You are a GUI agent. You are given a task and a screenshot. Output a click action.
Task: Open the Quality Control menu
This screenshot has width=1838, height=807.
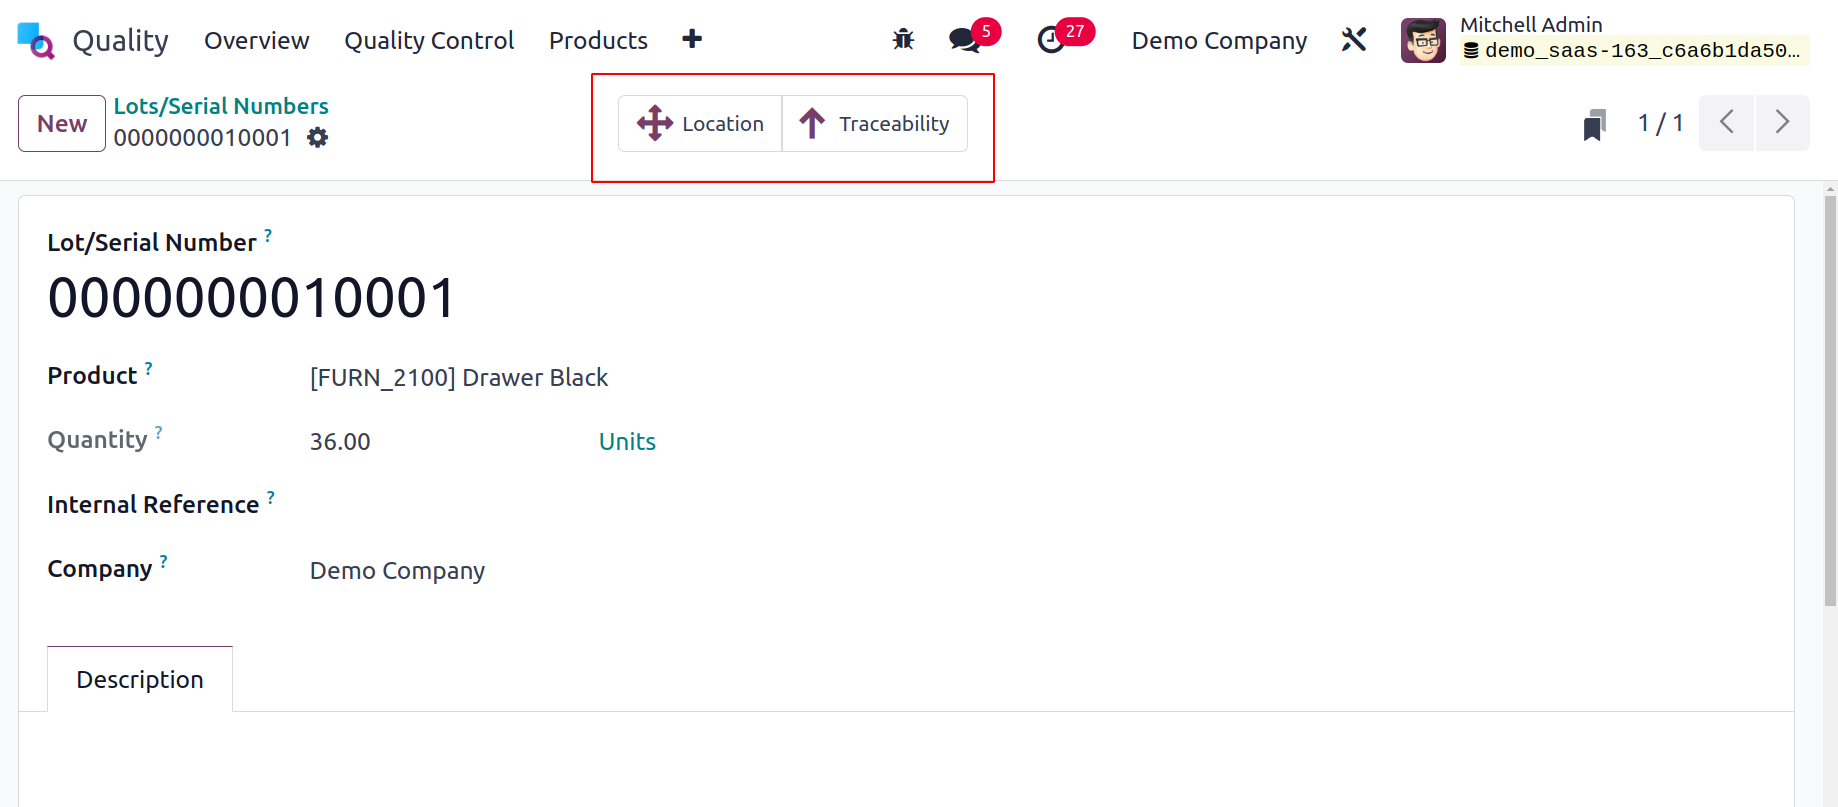429,41
